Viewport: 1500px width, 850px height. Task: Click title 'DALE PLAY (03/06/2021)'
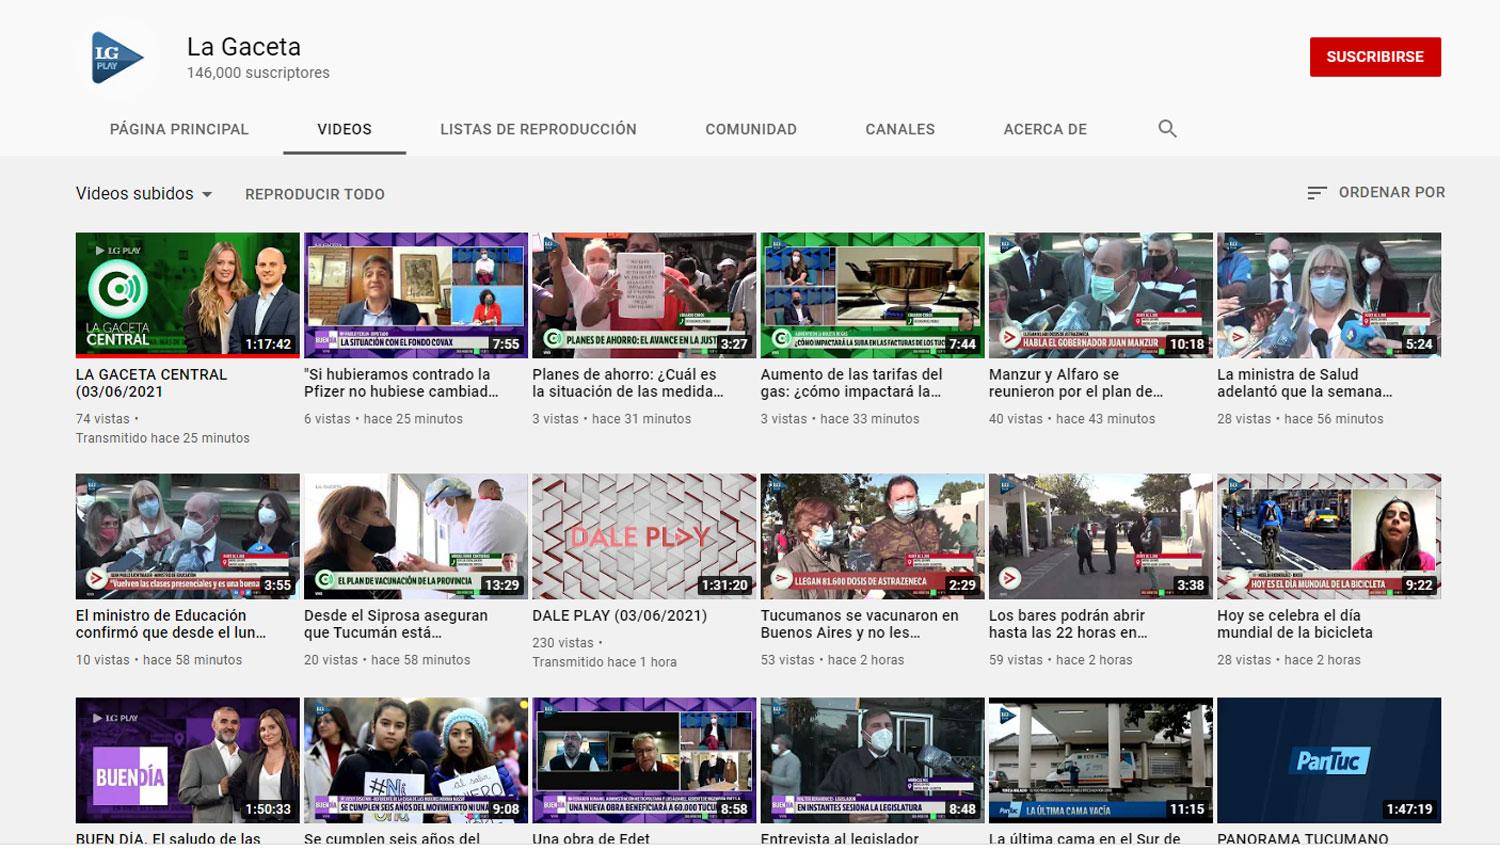[x=620, y=616]
